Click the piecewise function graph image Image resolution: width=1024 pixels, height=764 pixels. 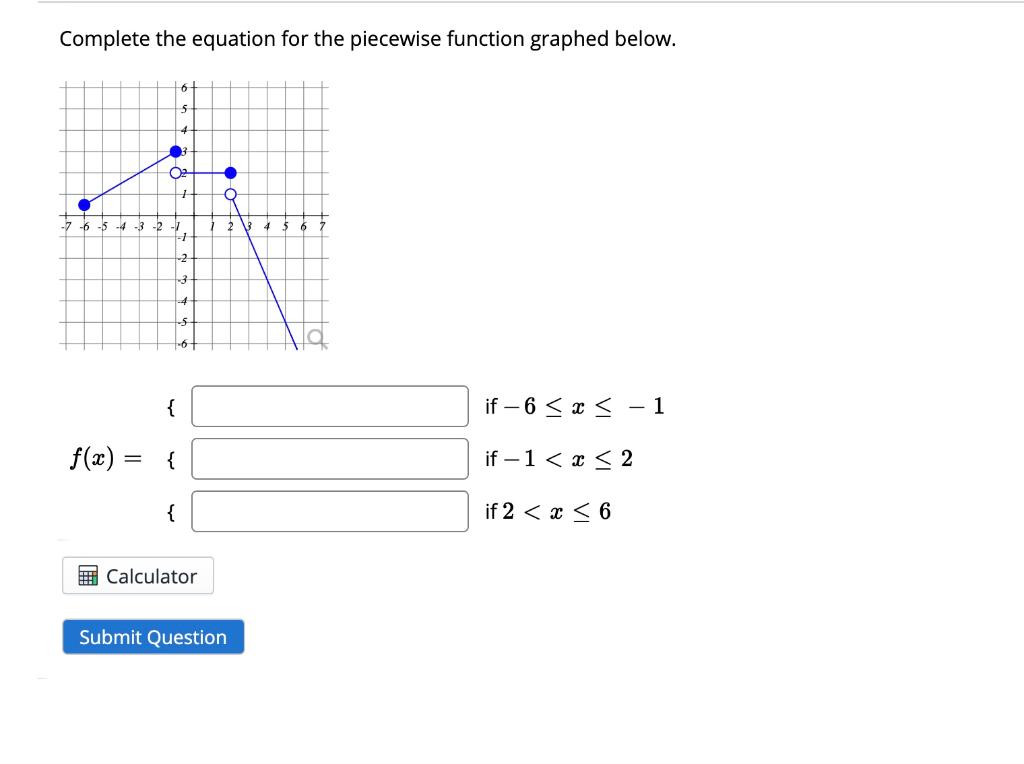click(195, 215)
